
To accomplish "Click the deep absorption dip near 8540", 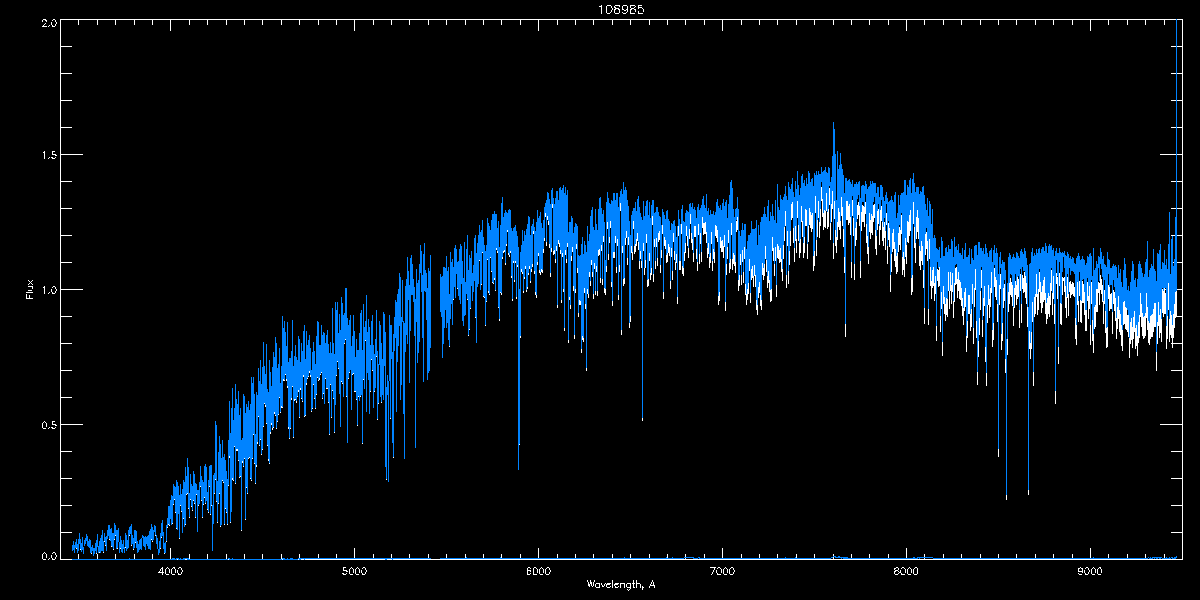I will pyautogui.click(x=1006, y=496).
